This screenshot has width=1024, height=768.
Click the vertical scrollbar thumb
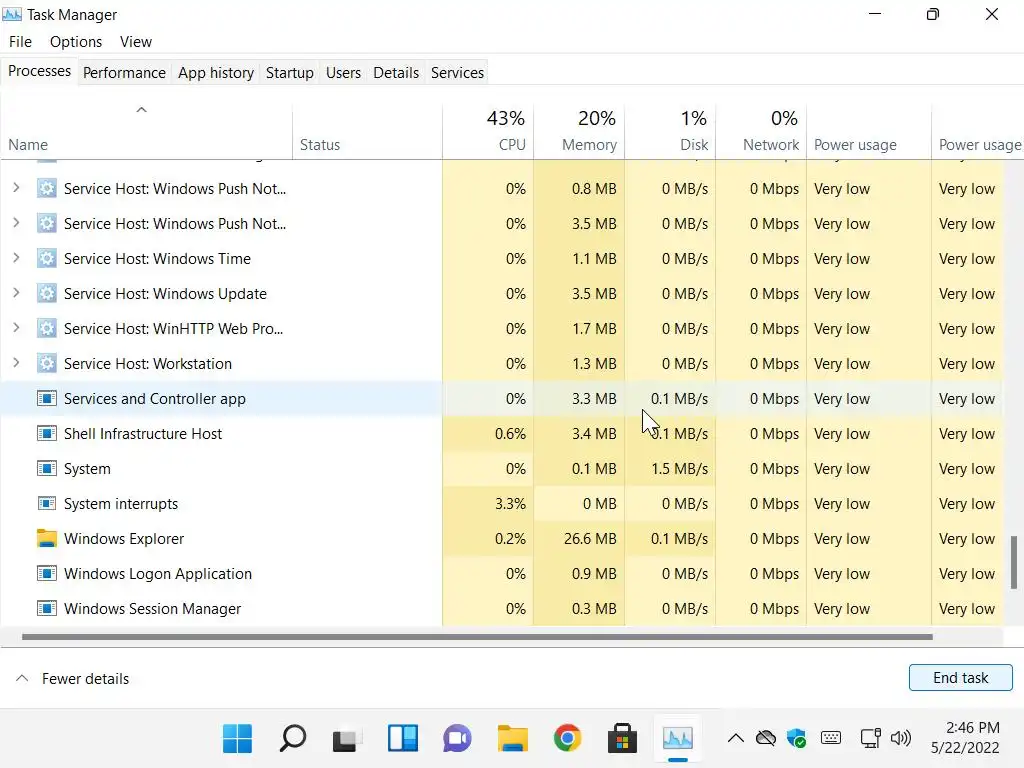pyautogui.click(x=1014, y=562)
